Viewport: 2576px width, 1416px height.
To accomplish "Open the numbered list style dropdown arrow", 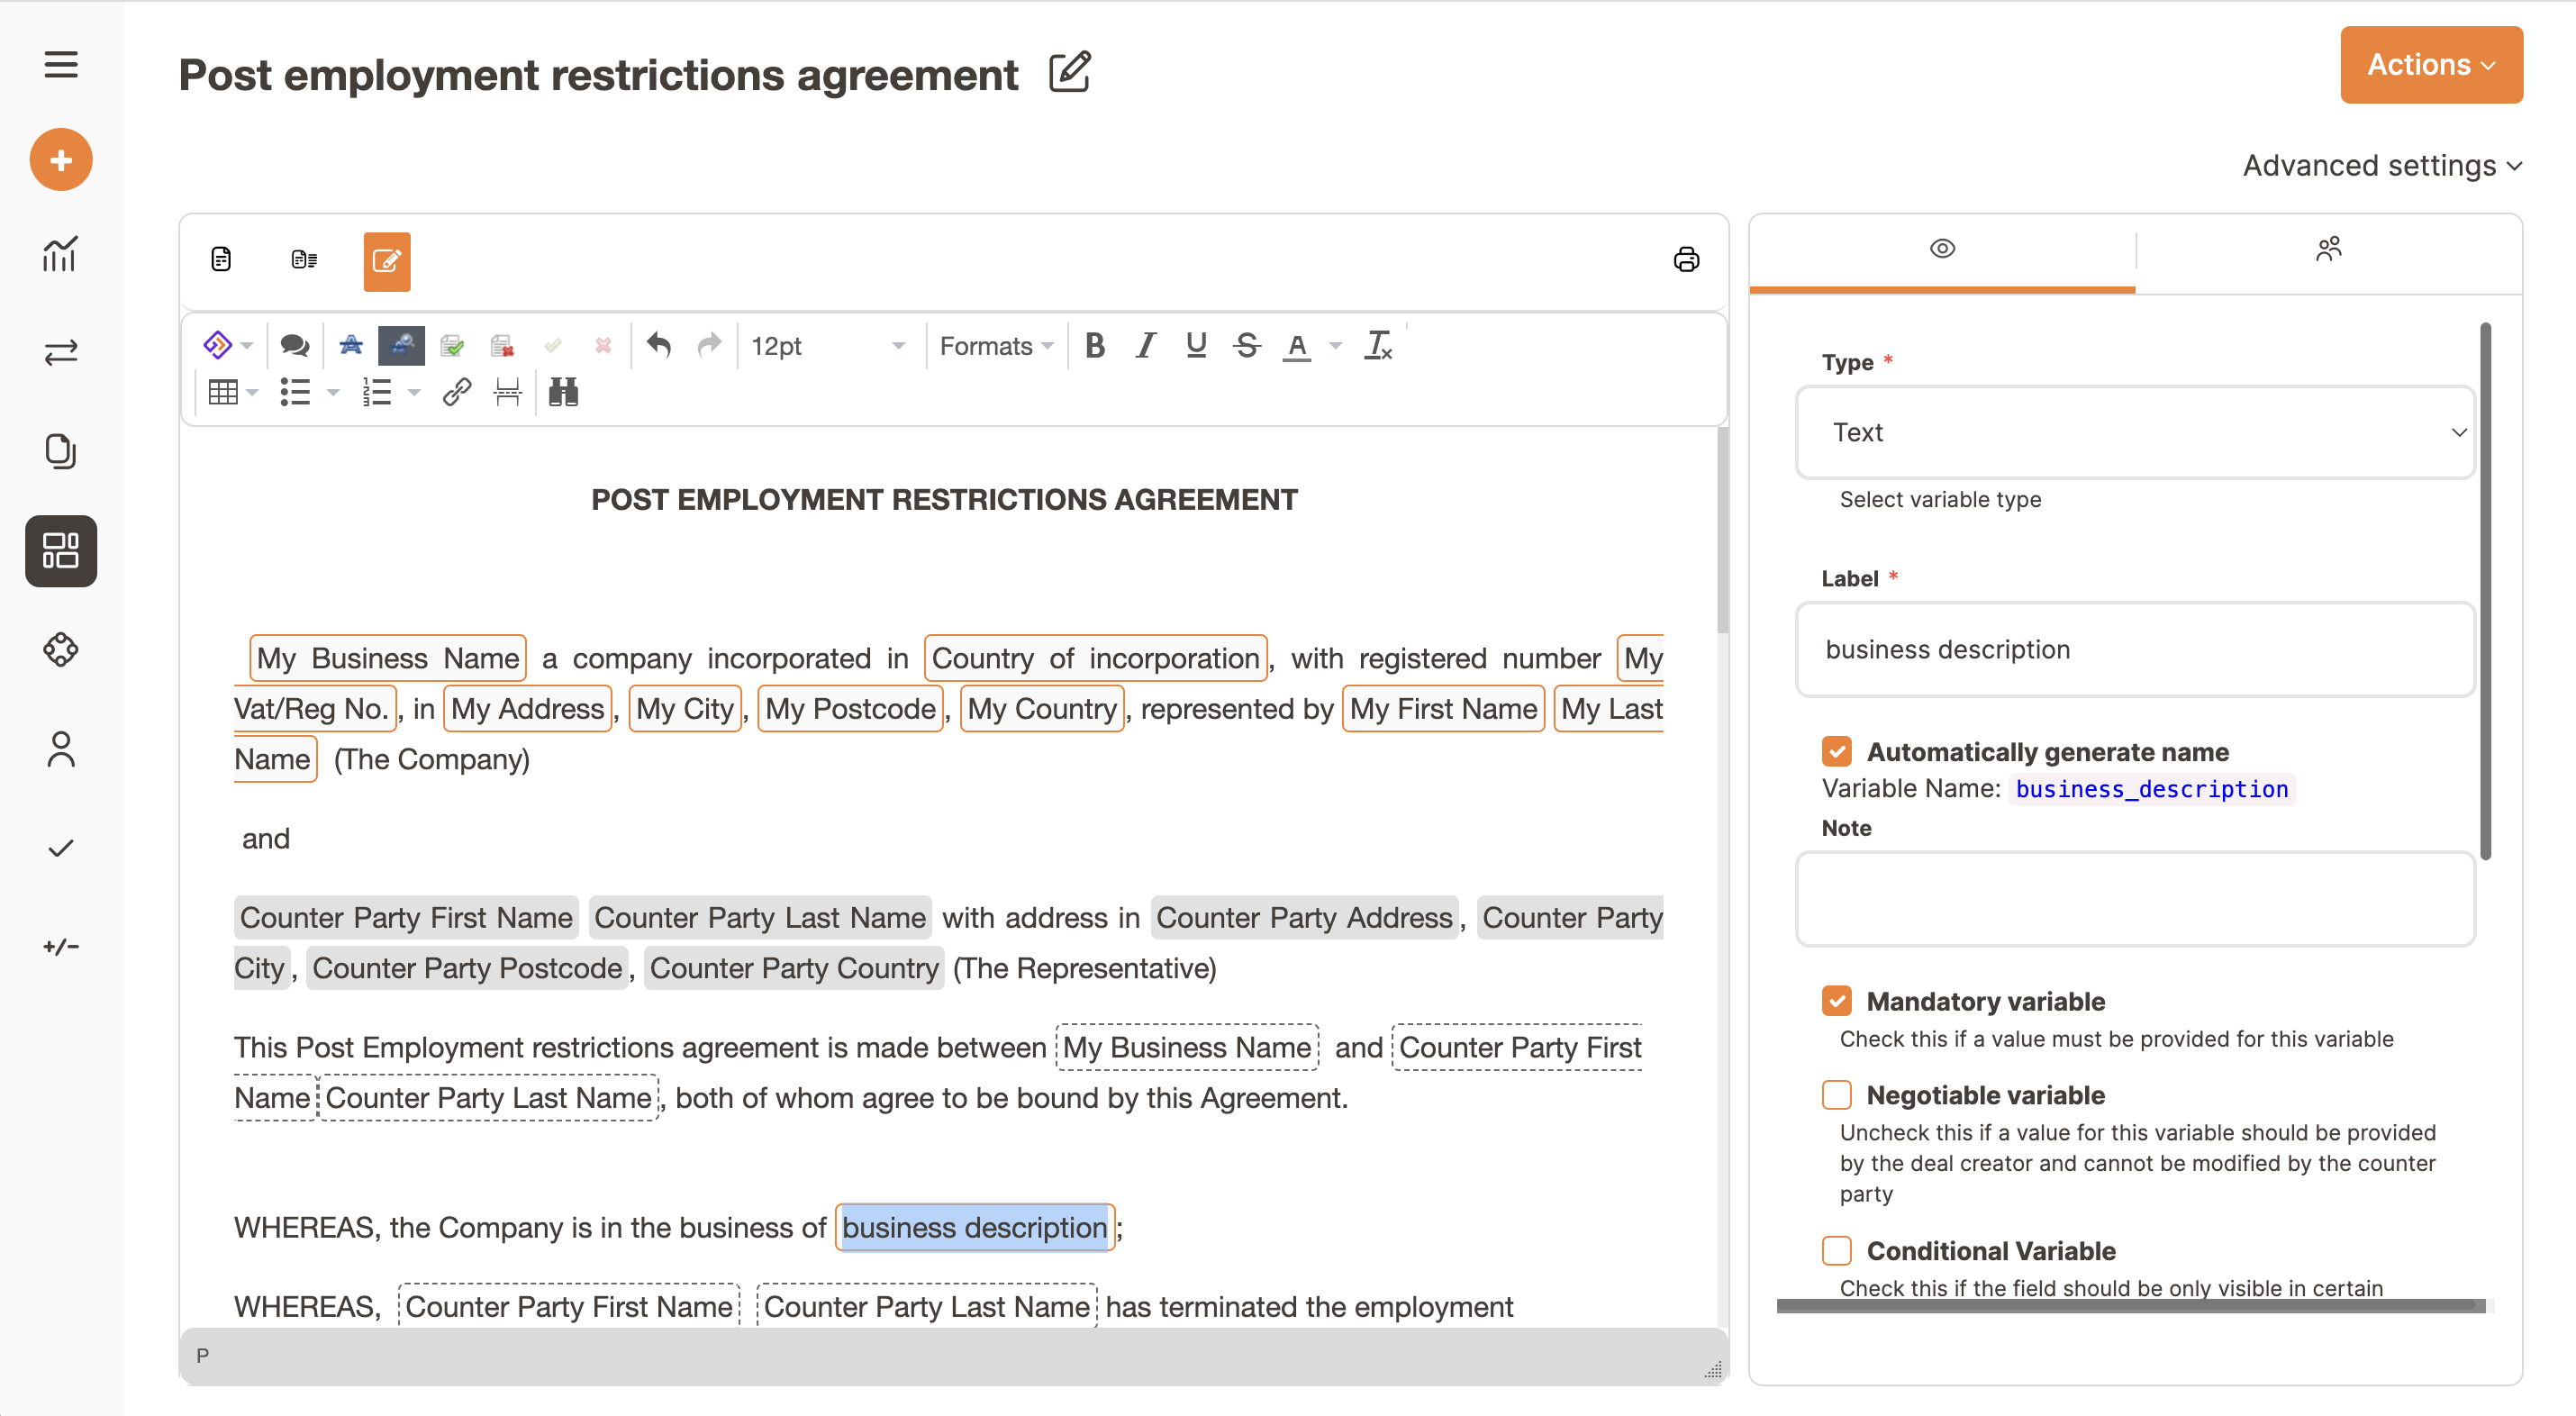I will click(x=414, y=392).
